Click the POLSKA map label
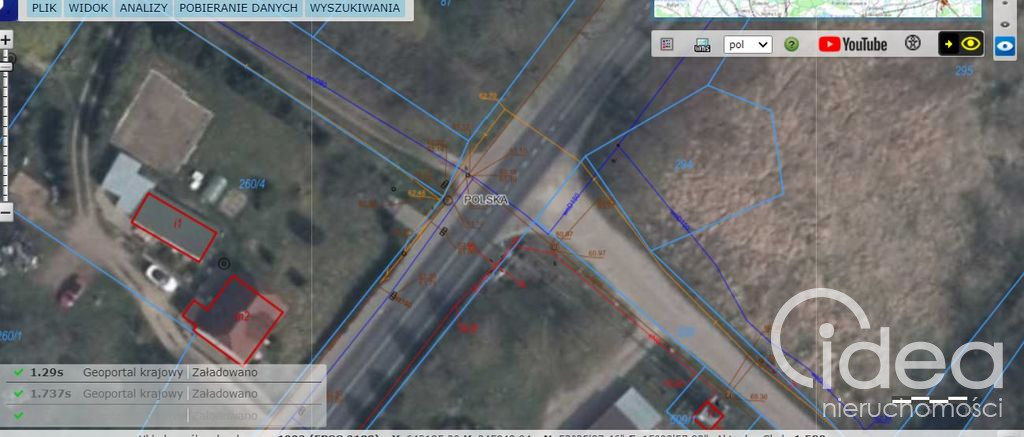Image resolution: width=1024 pixels, height=437 pixels. (485, 201)
